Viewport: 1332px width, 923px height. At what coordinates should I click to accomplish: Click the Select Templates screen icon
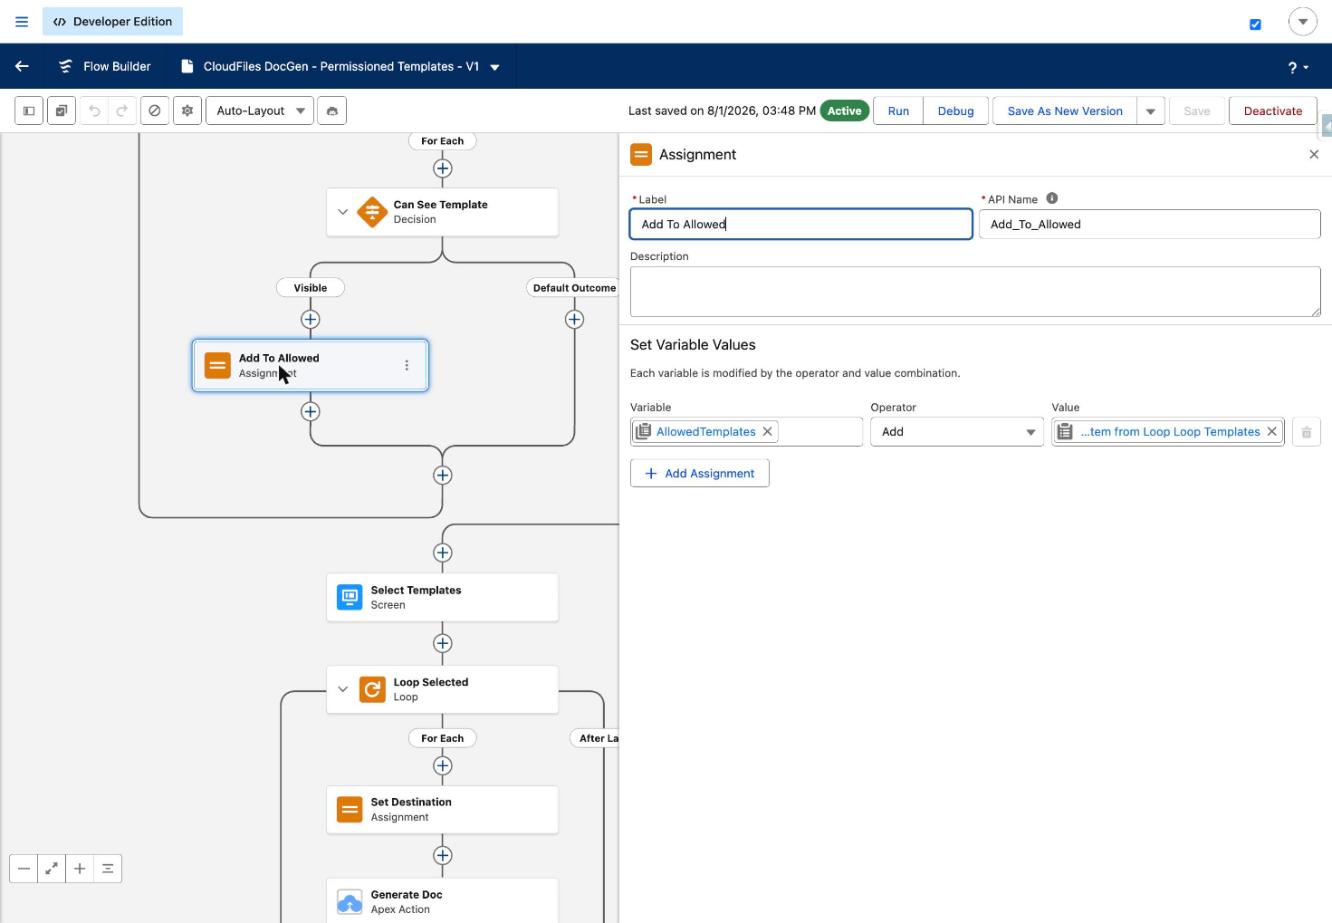[x=349, y=597]
